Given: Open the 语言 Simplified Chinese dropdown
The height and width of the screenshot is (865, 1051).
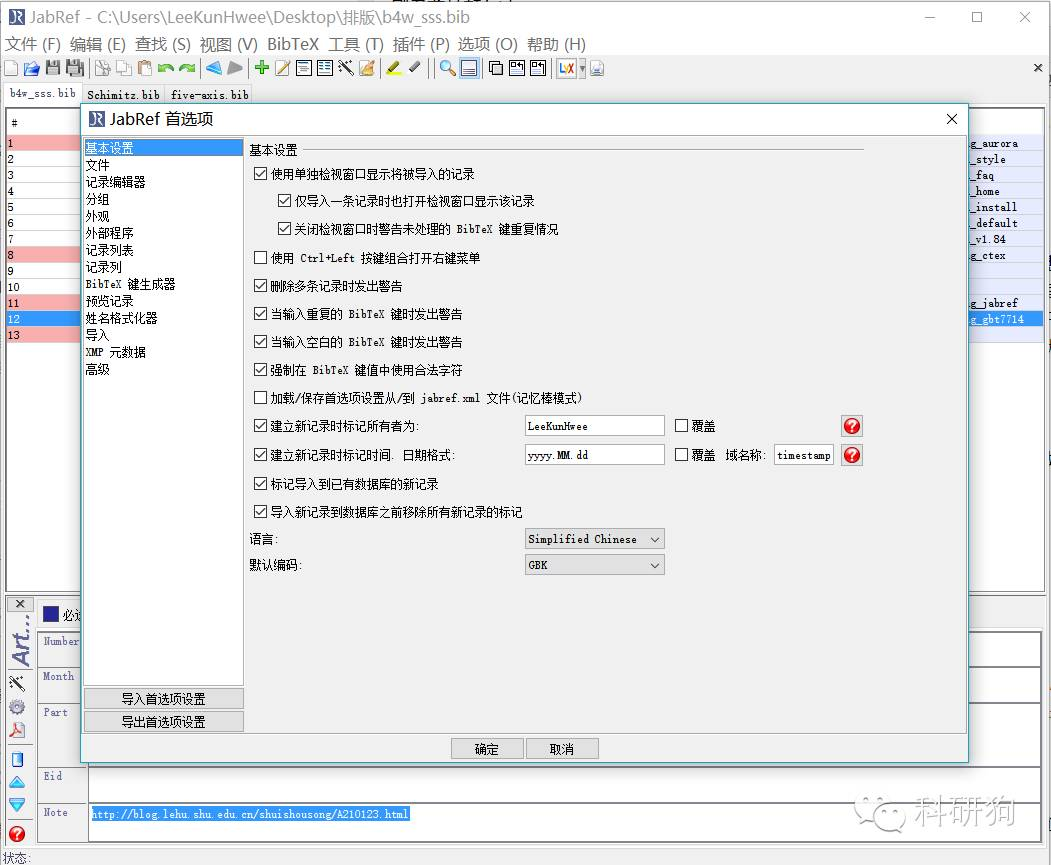Looking at the screenshot, I should point(595,539).
